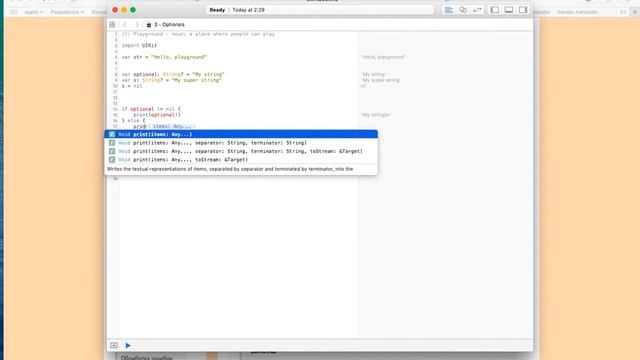Go forward with the jump bar arrow
The width and height of the screenshot is (640, 360).
click(x=137, y=25)
